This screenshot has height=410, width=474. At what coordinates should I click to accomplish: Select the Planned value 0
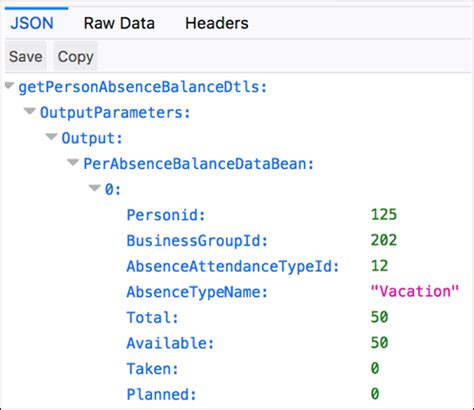pyautogui.click(x=375, y=394)
